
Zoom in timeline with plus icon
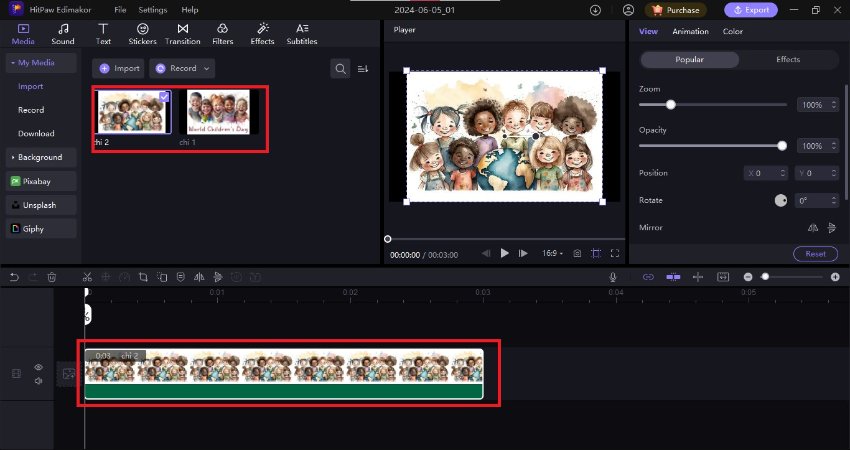[835, 277]
